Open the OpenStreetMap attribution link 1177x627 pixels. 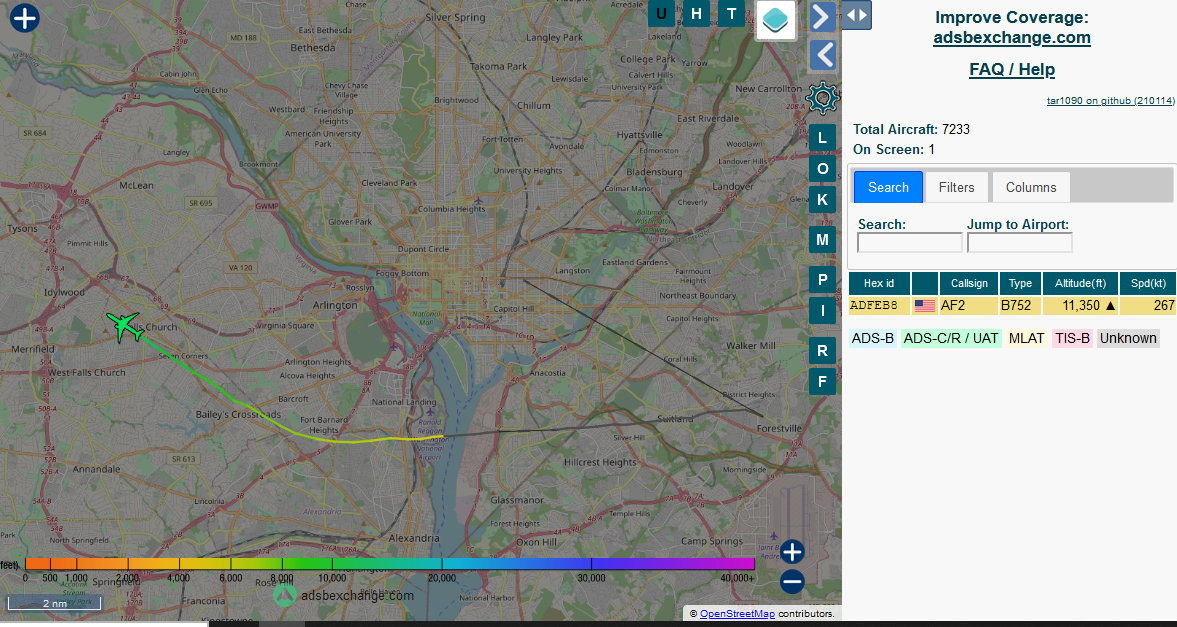(x=737, y=614)
